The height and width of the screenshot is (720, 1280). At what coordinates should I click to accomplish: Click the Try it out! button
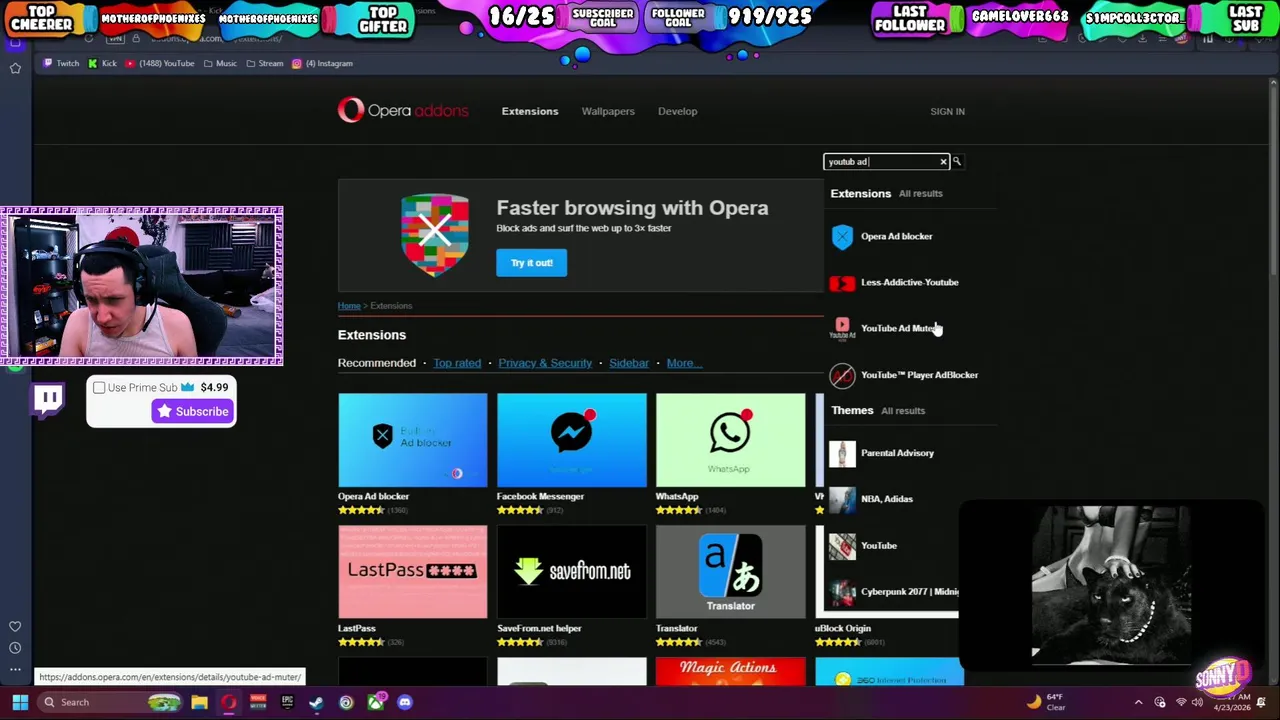[531, 263]
